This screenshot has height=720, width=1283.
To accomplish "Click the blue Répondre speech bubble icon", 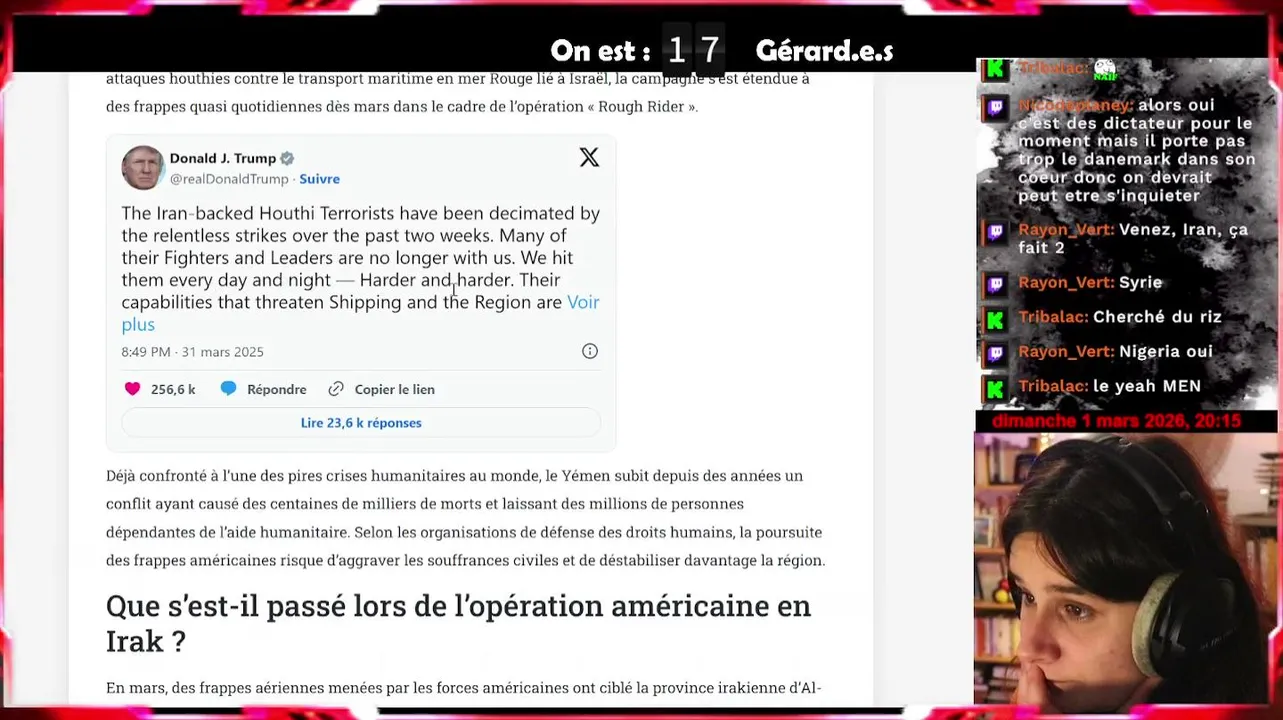I will click(228, 389).
